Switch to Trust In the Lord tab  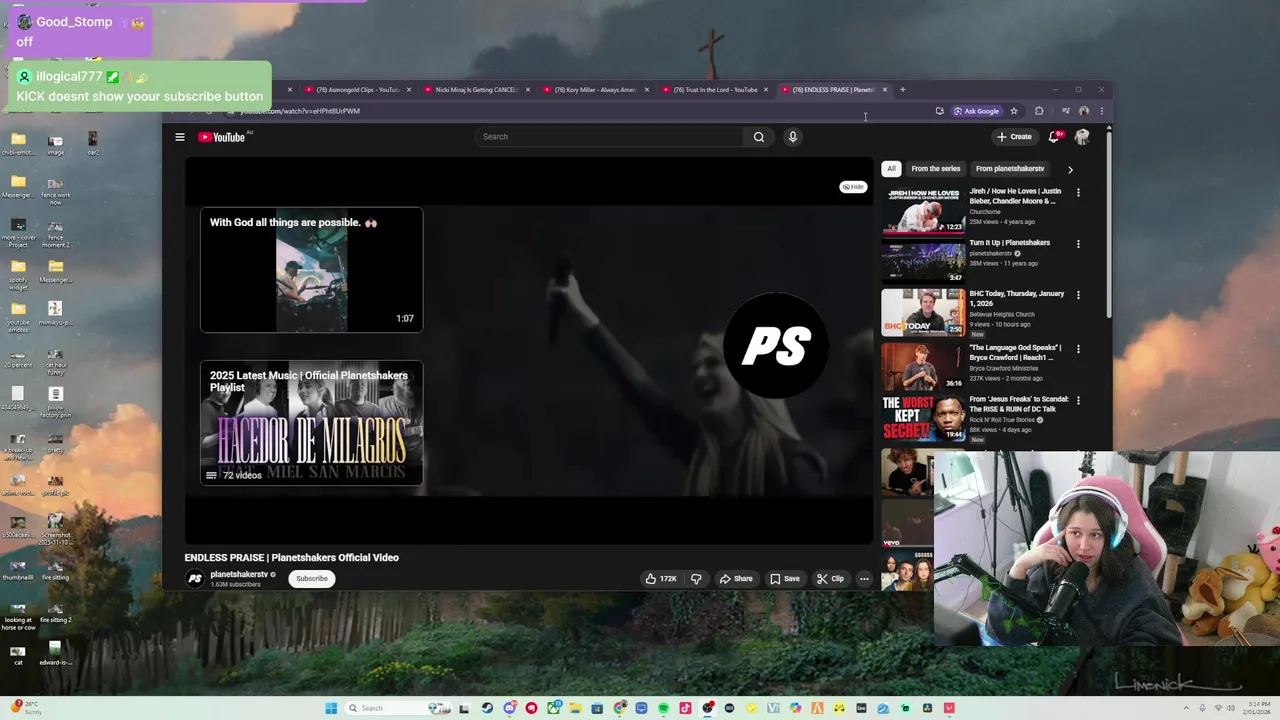tap(714, 90)
